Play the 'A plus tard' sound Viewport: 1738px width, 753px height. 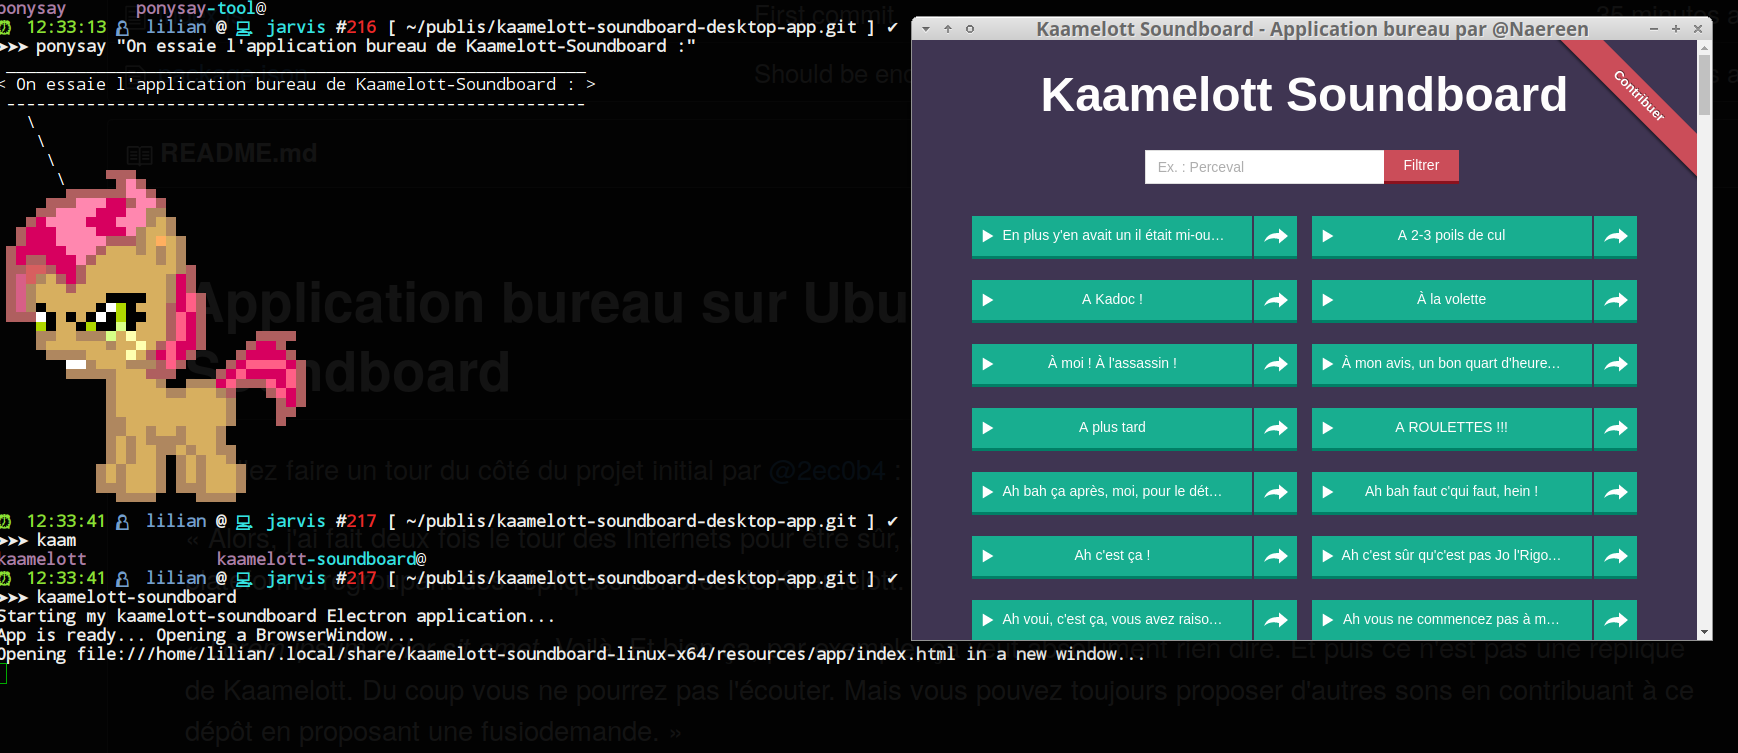click(x=1111, y=428)
